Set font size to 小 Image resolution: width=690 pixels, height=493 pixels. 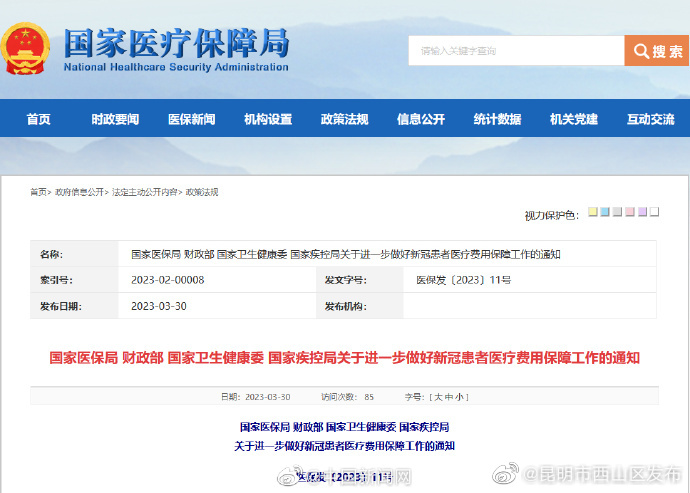coord(459,397)
